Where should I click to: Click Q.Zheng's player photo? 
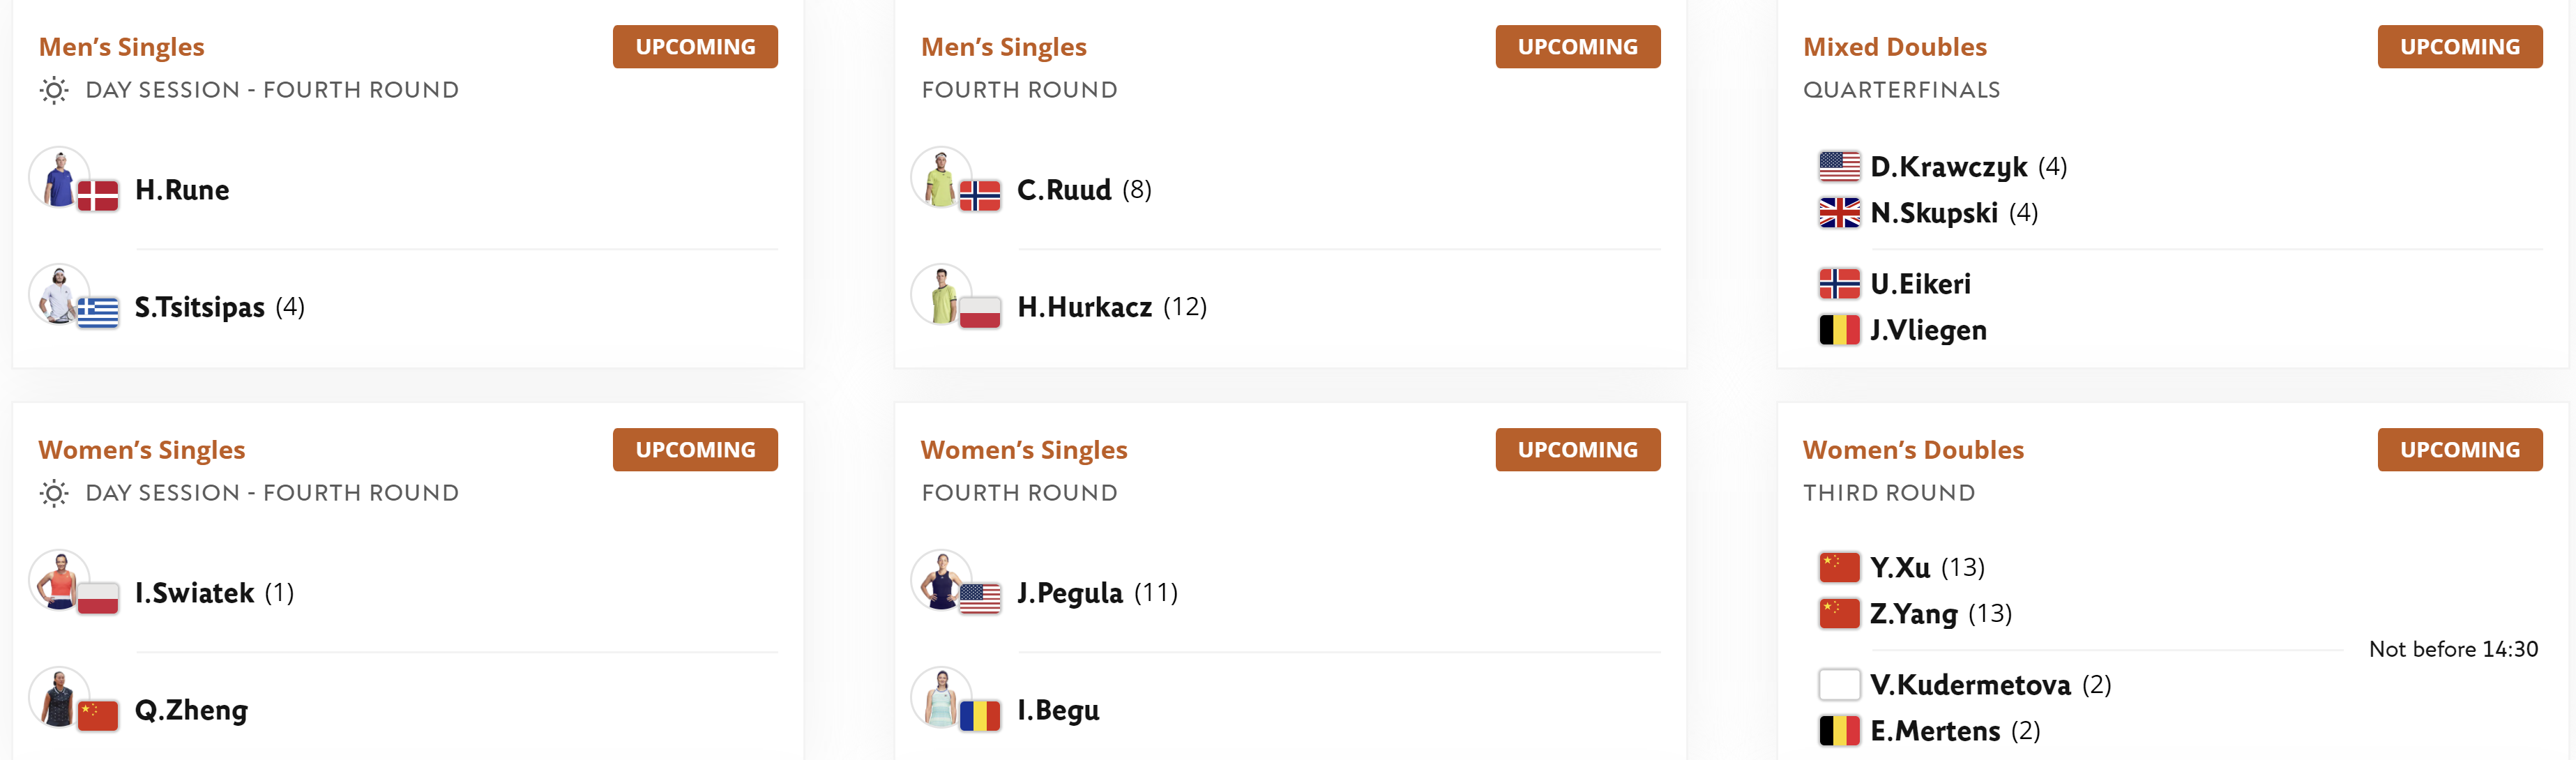pyautogui.click(x=59, y=698)
